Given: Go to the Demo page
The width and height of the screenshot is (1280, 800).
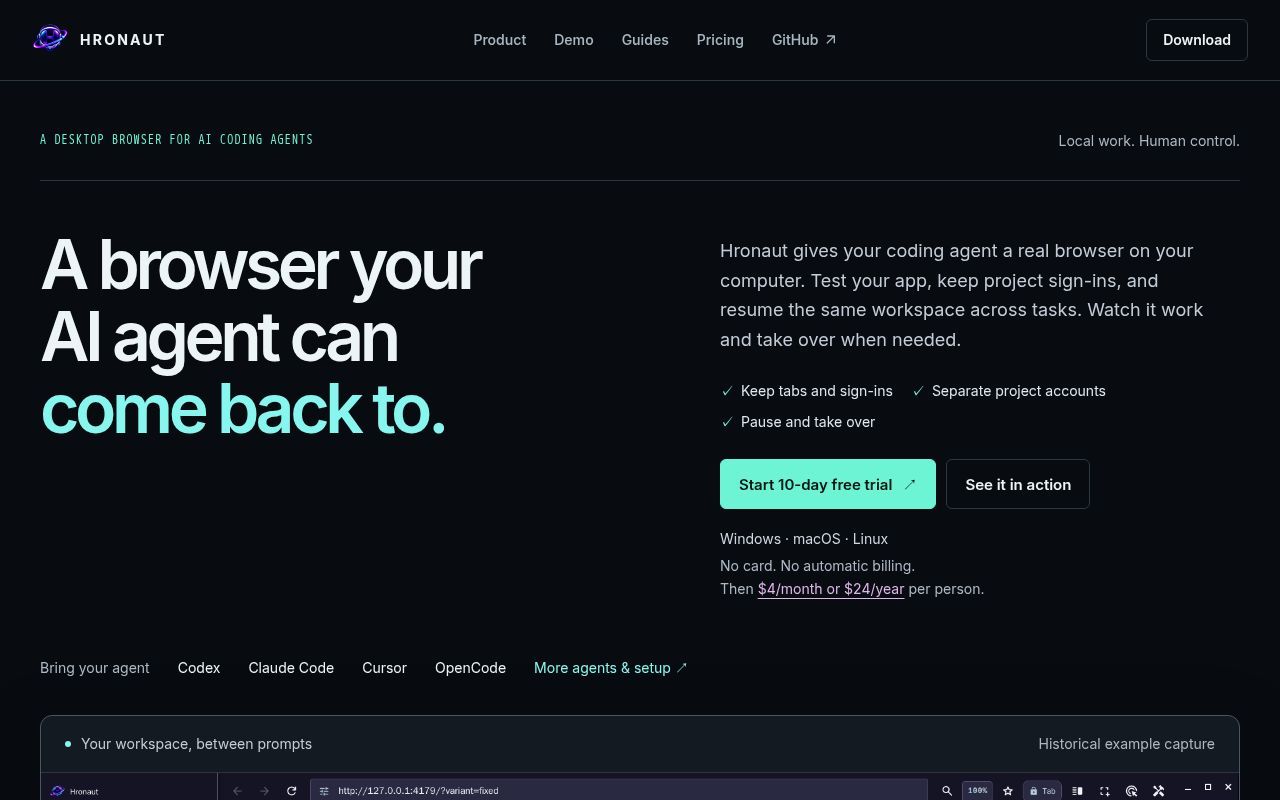Looking at the screenshot, I should (574, 40).
